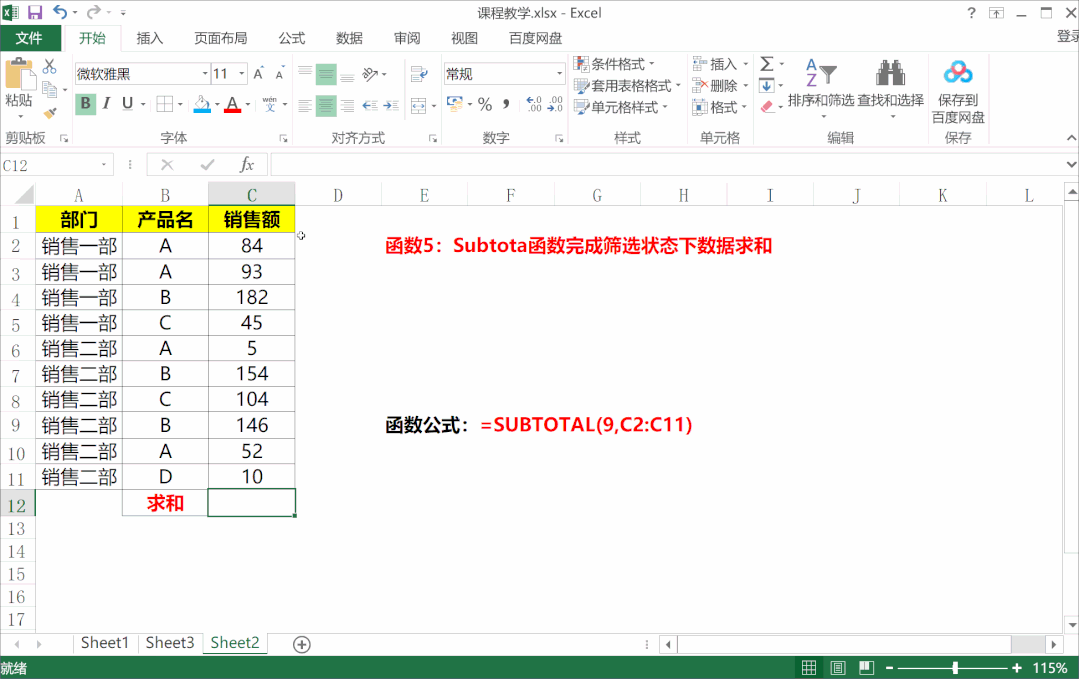This screenshot has height=679, width=1079.
Task: Click the zoom in plus button
Action: 1017,668
